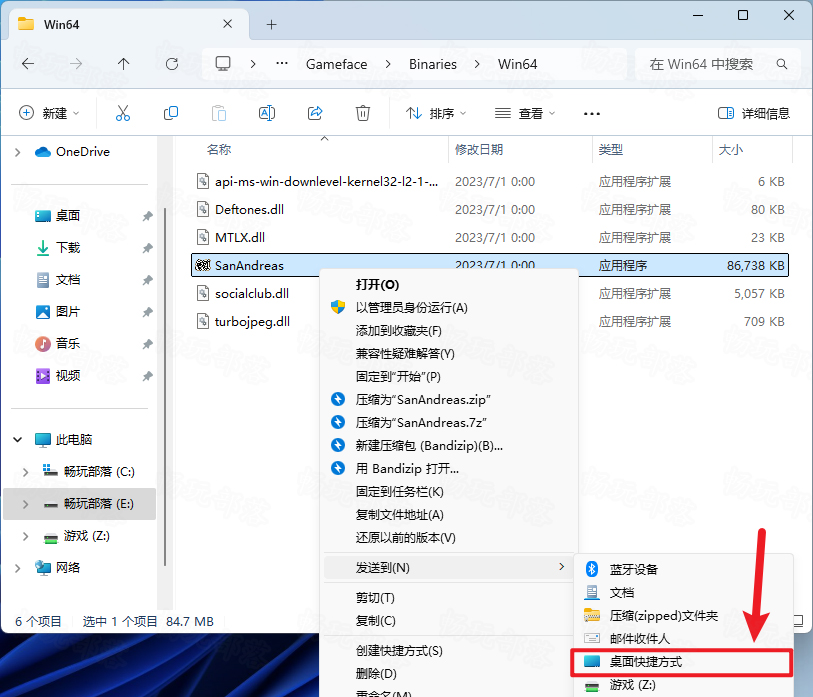Viewport: 813px width, 697px height.
Task: Click the Share icon in toolbar
Action: click(315, 113)
